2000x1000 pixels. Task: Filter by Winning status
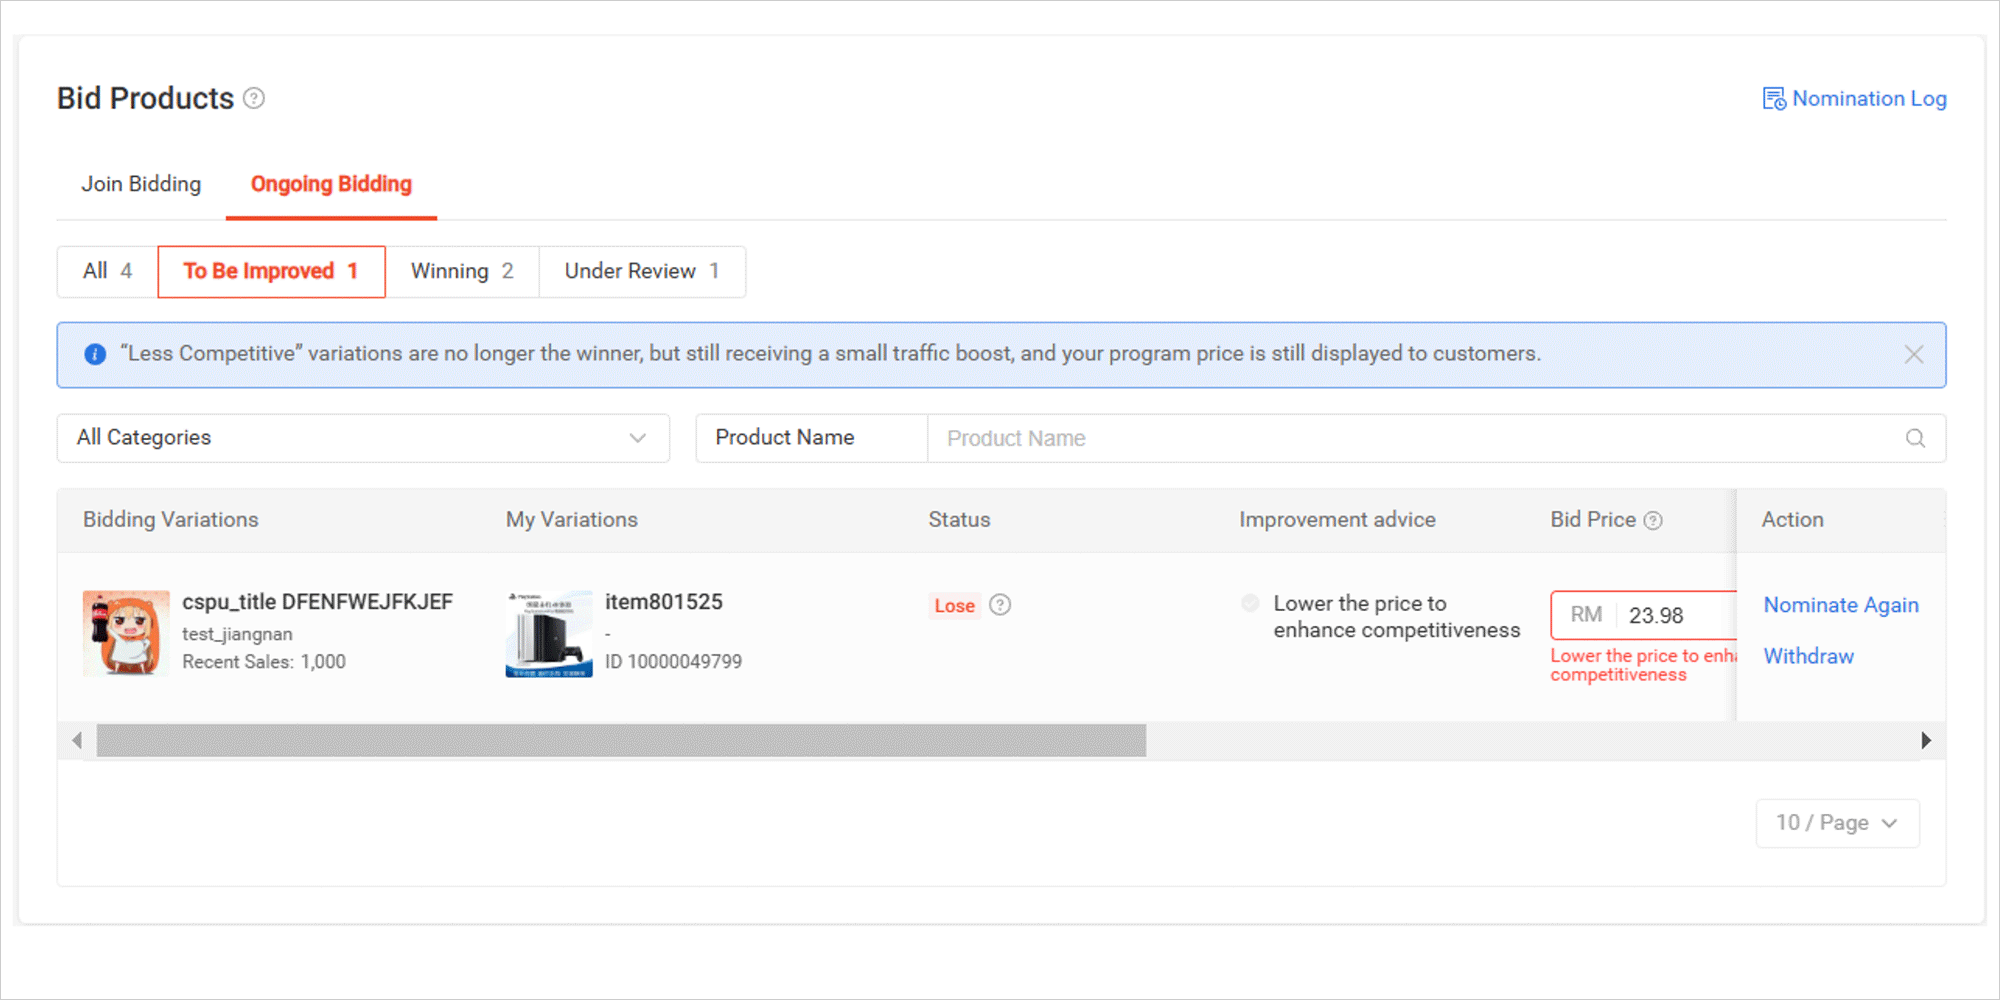click(462, 271)
